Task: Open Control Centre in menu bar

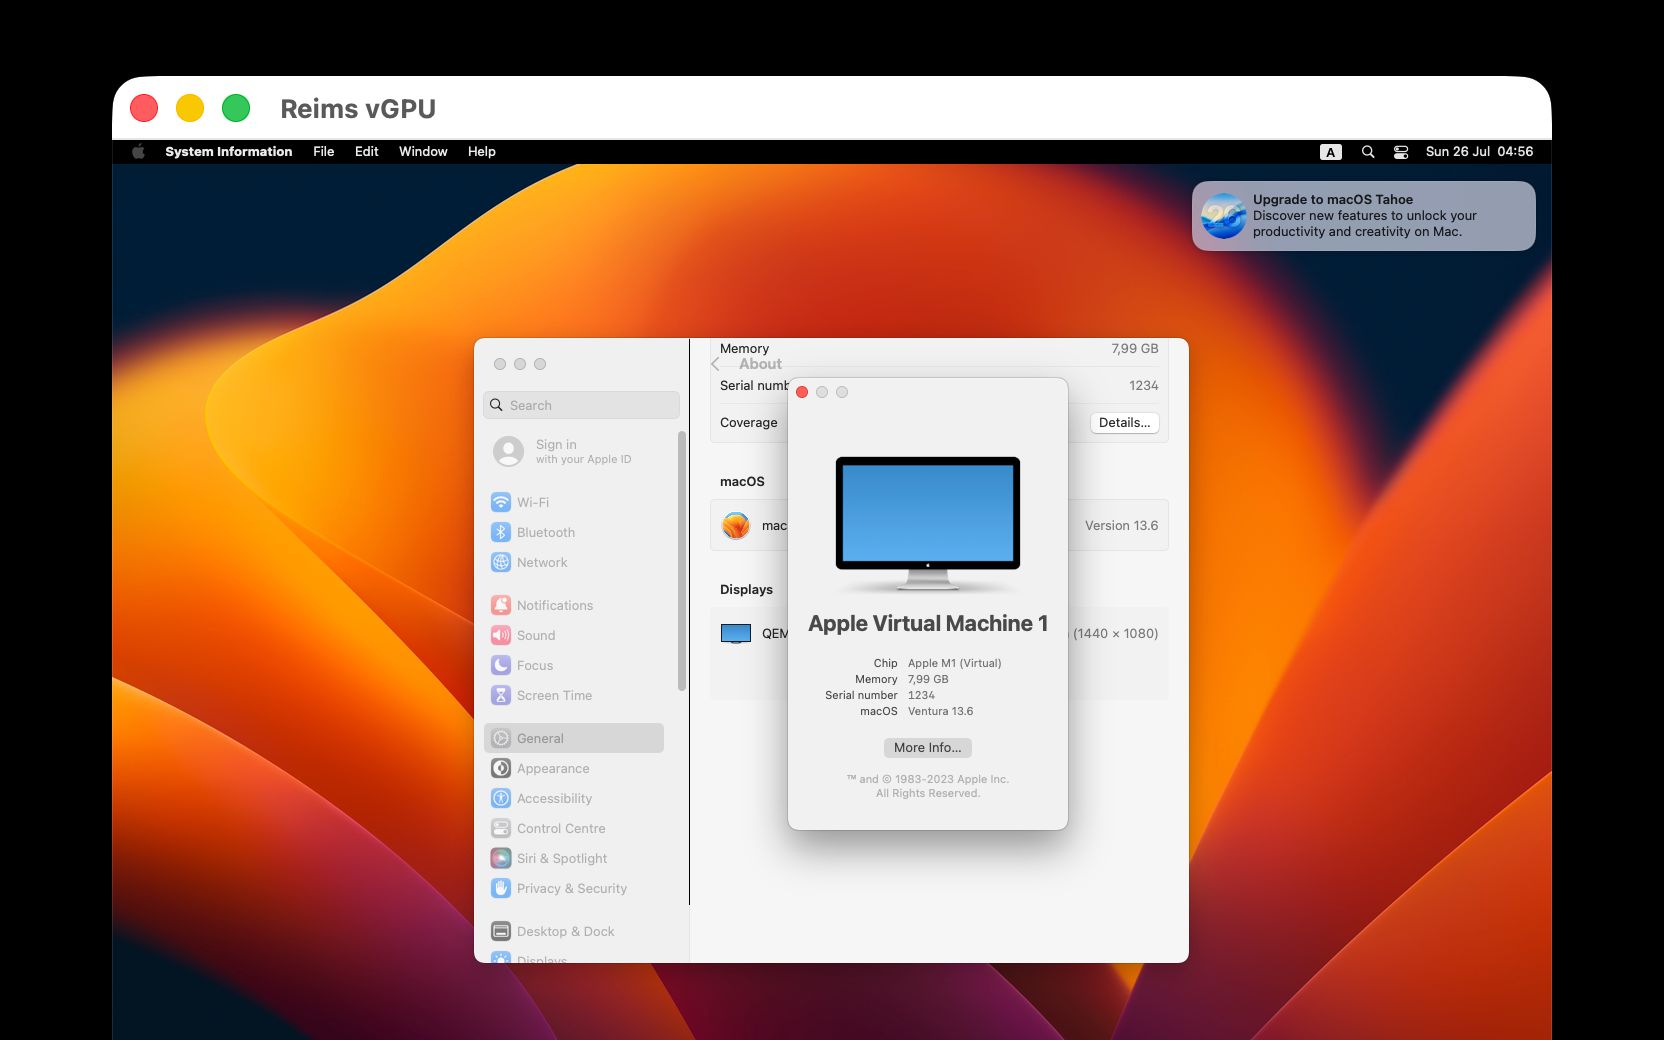Action: click(1401, 152)
